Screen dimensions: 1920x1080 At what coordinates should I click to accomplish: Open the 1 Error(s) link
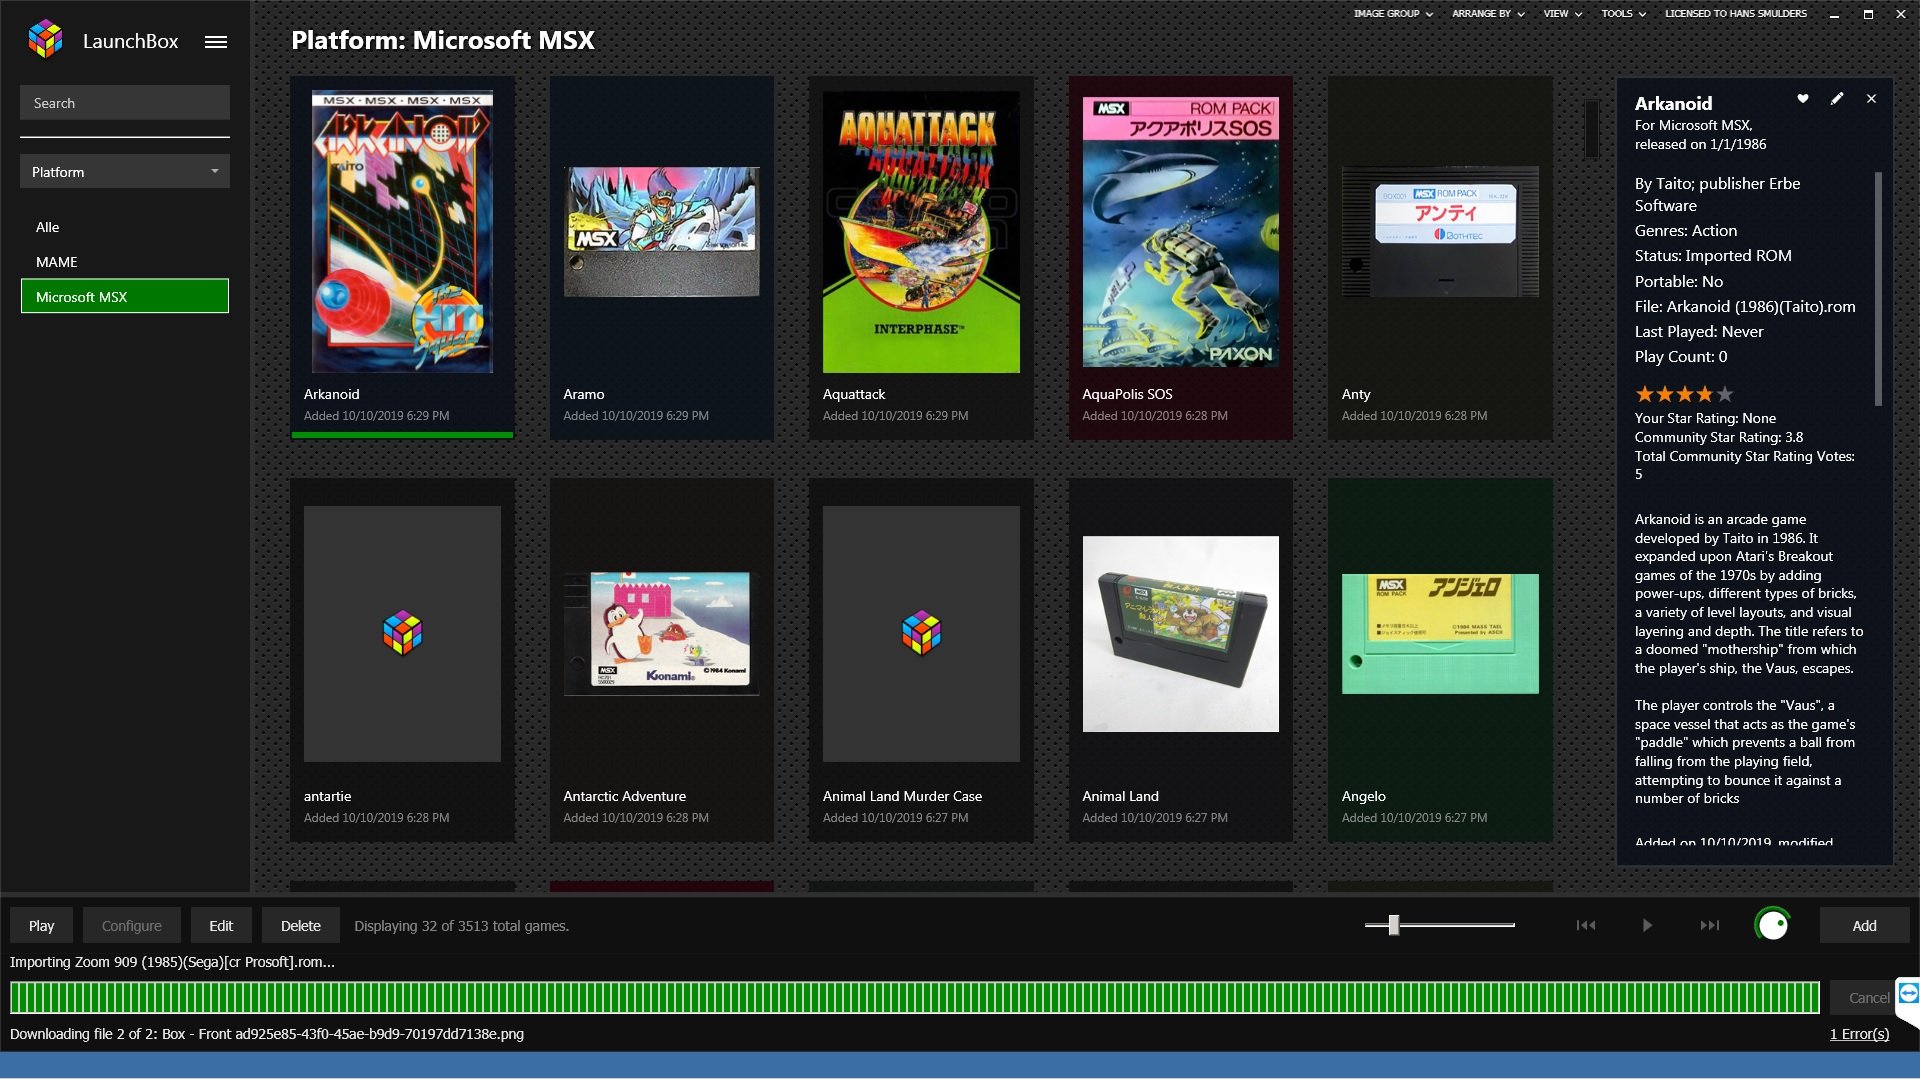(1859, 1034)
